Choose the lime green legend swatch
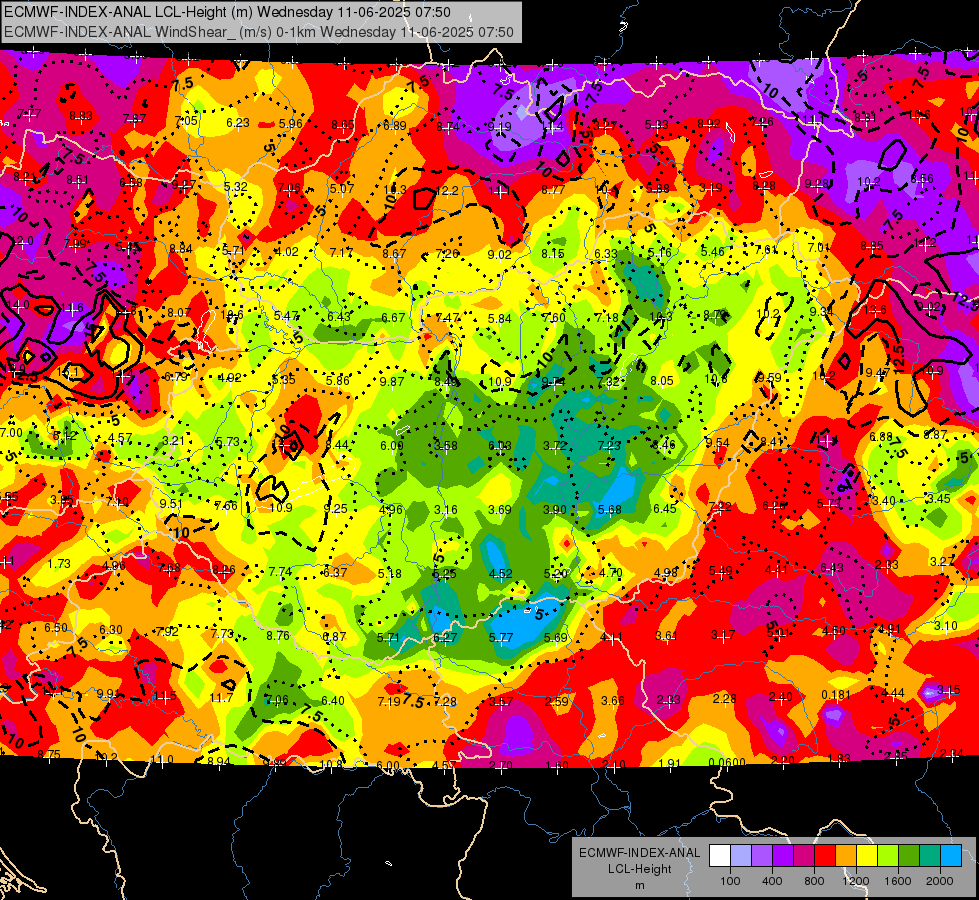This screenshot has width=979, height=900. (x=888, y=856)
